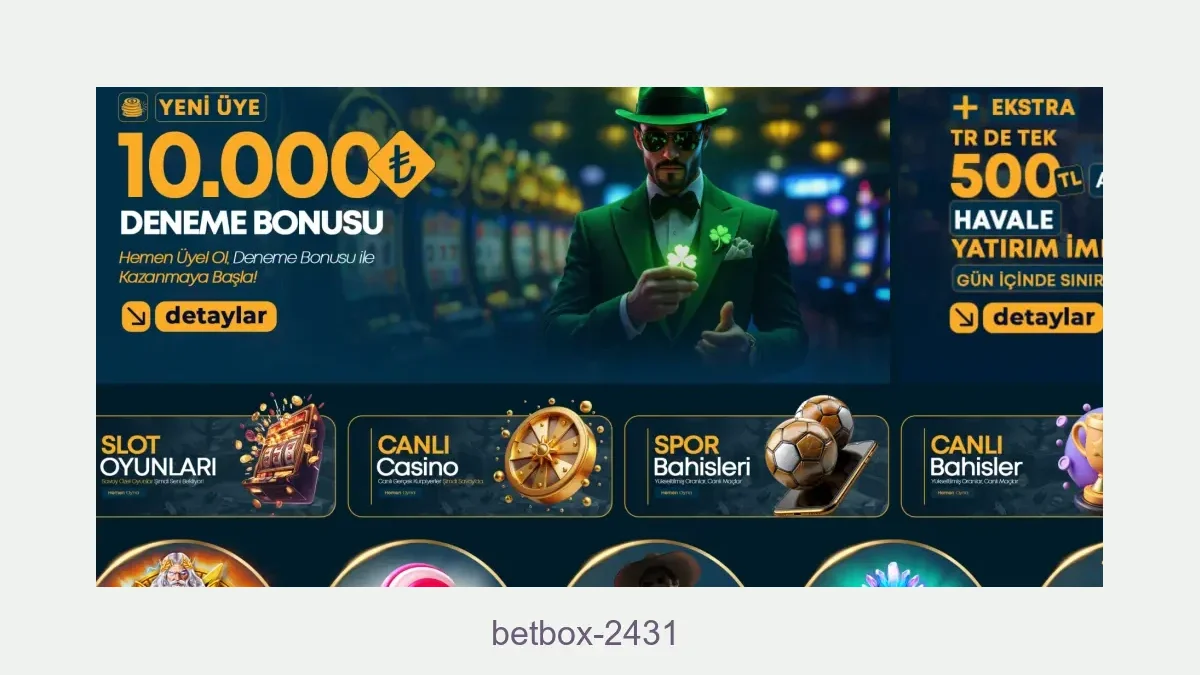Open the CANLI Bahisler category card
Screen dimensions: 1200x675
pyautogui.click(x=1002, y=466)
